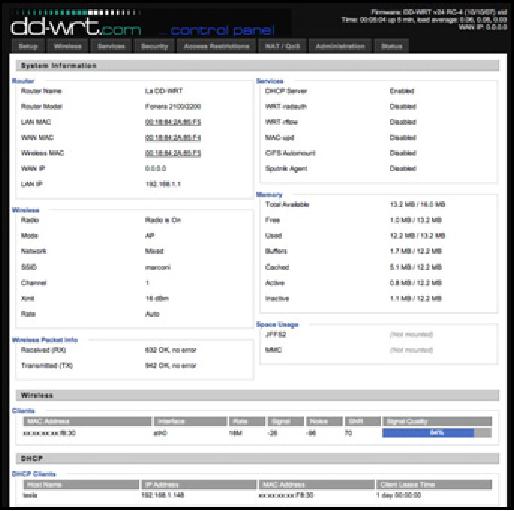This screenshot has width=514, height=511.
Task: Click the Client Lease Time column header
Action: 434,484
